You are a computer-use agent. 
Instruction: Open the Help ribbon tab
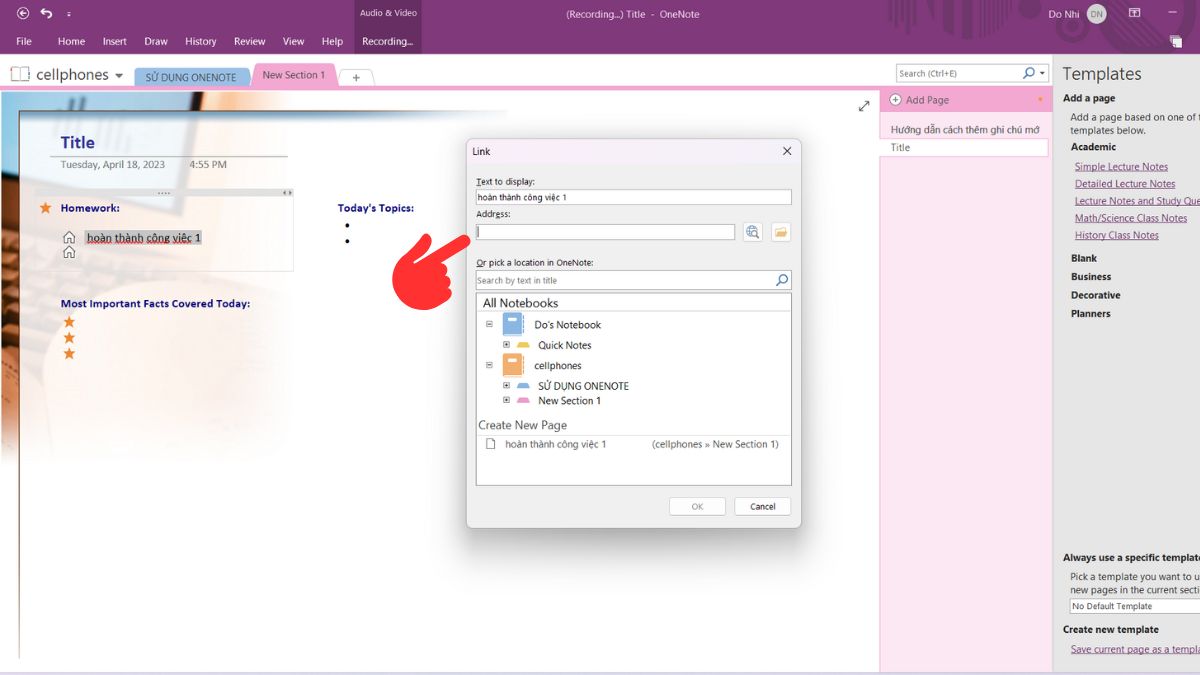coord(332,42)
